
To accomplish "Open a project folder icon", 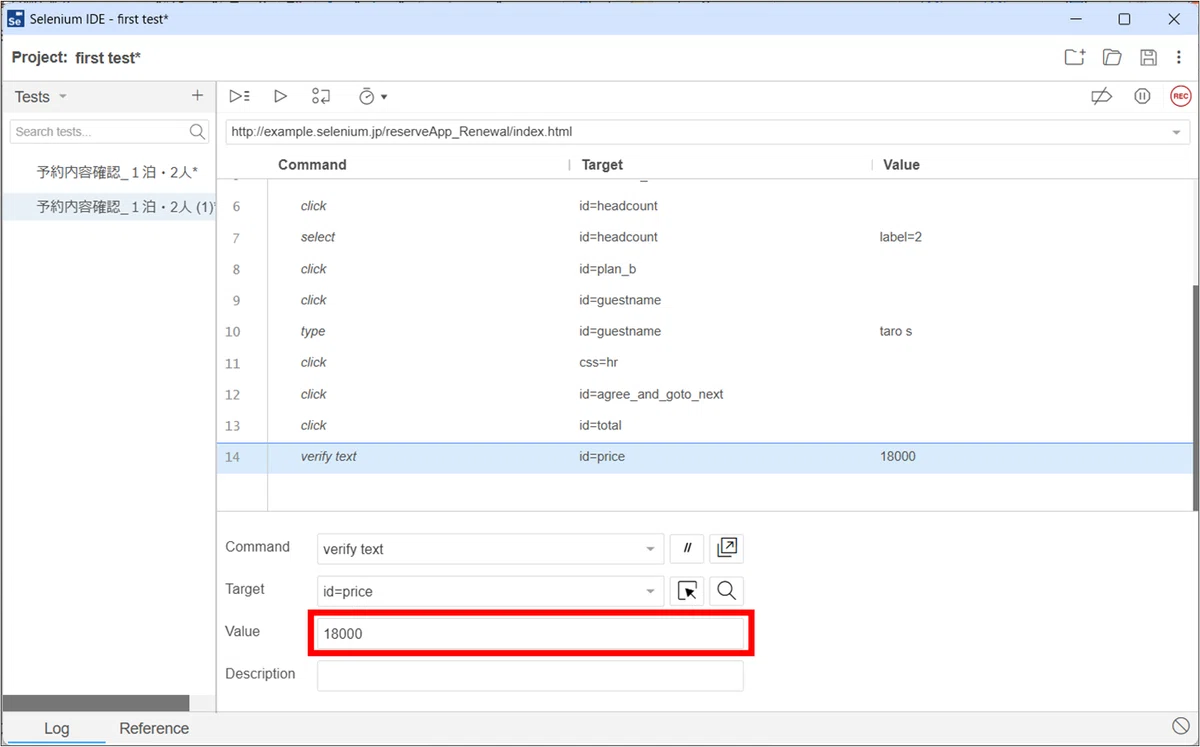I will tap(1112, 57).
